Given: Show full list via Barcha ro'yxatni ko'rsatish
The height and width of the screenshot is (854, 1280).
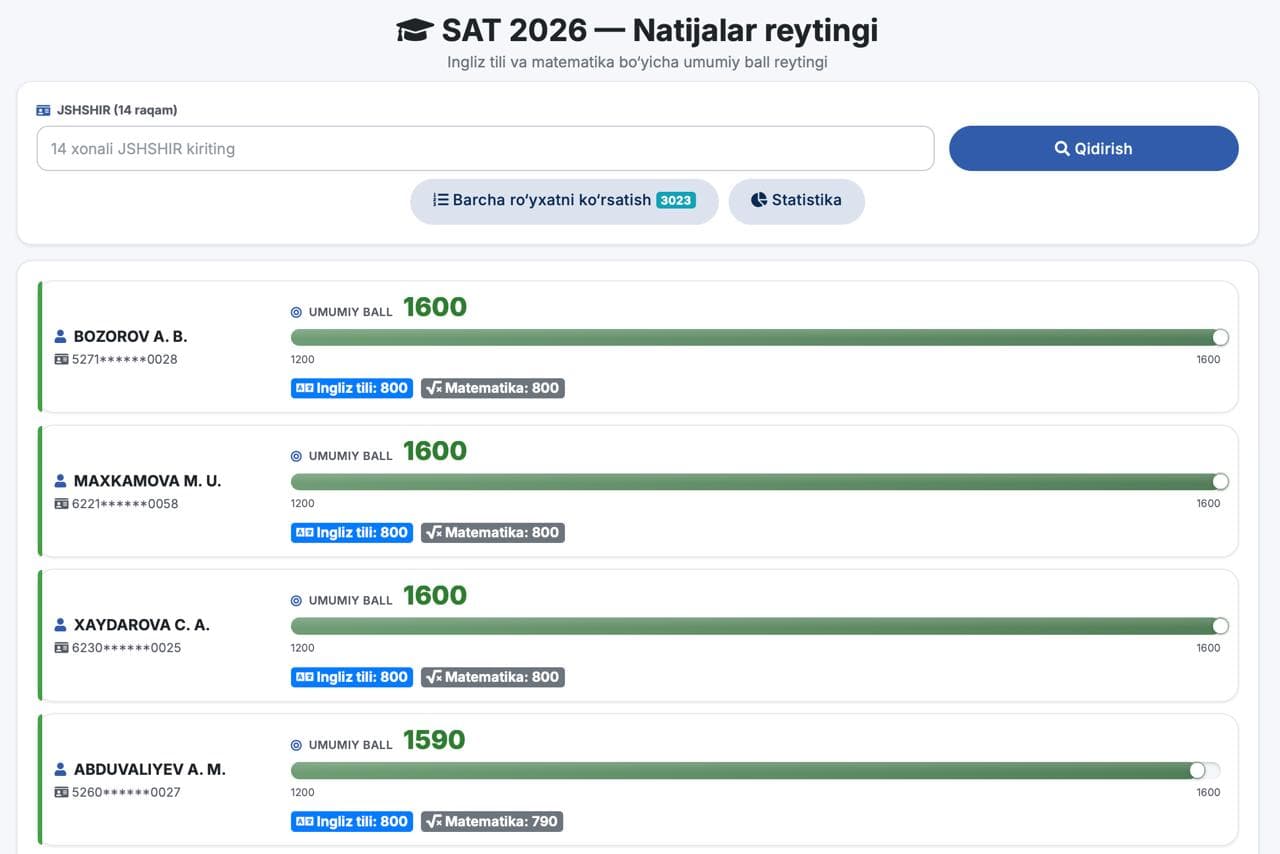Looking at the screenshot, I should [x=564, y=201].
